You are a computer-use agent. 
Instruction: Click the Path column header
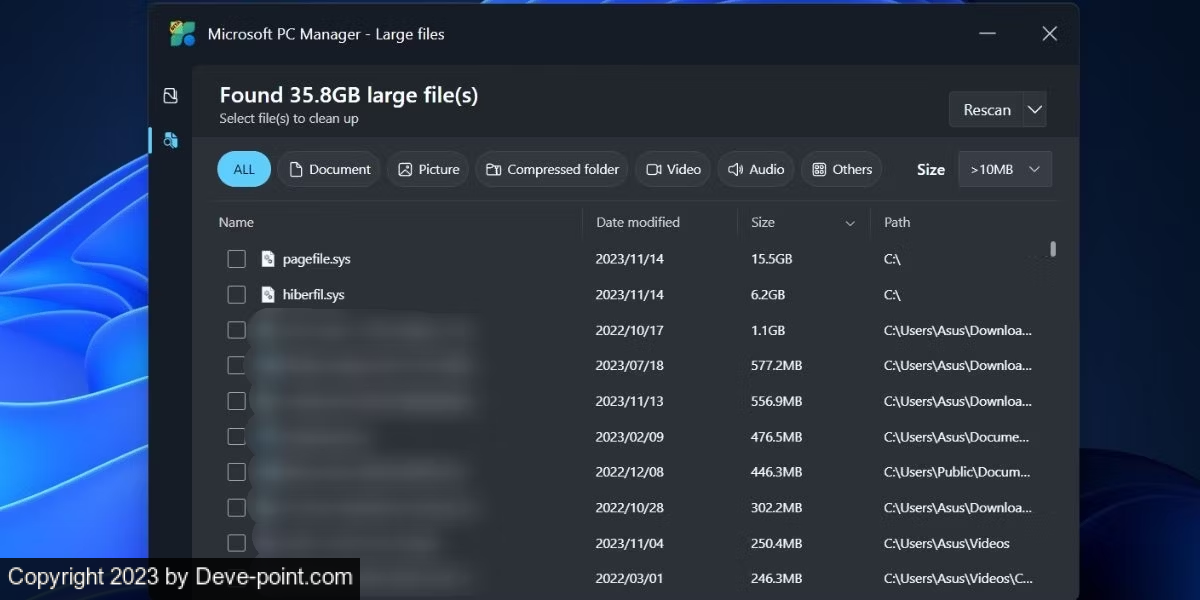[x=897, y=222]
